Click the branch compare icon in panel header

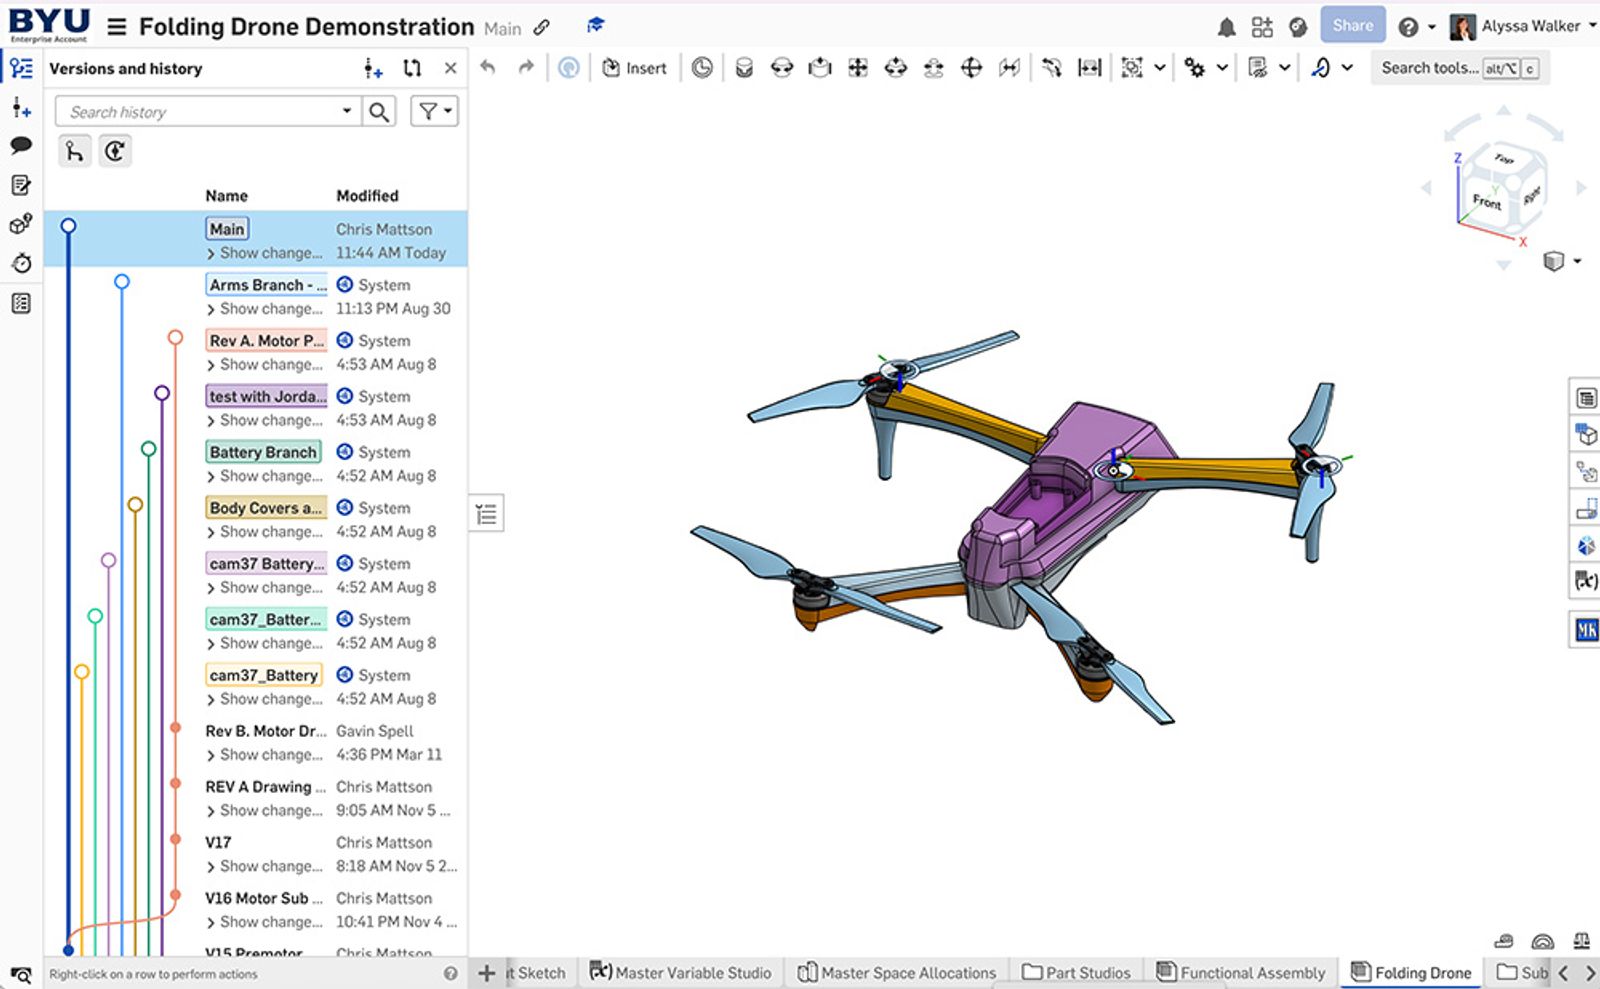[x=412, y=67]
